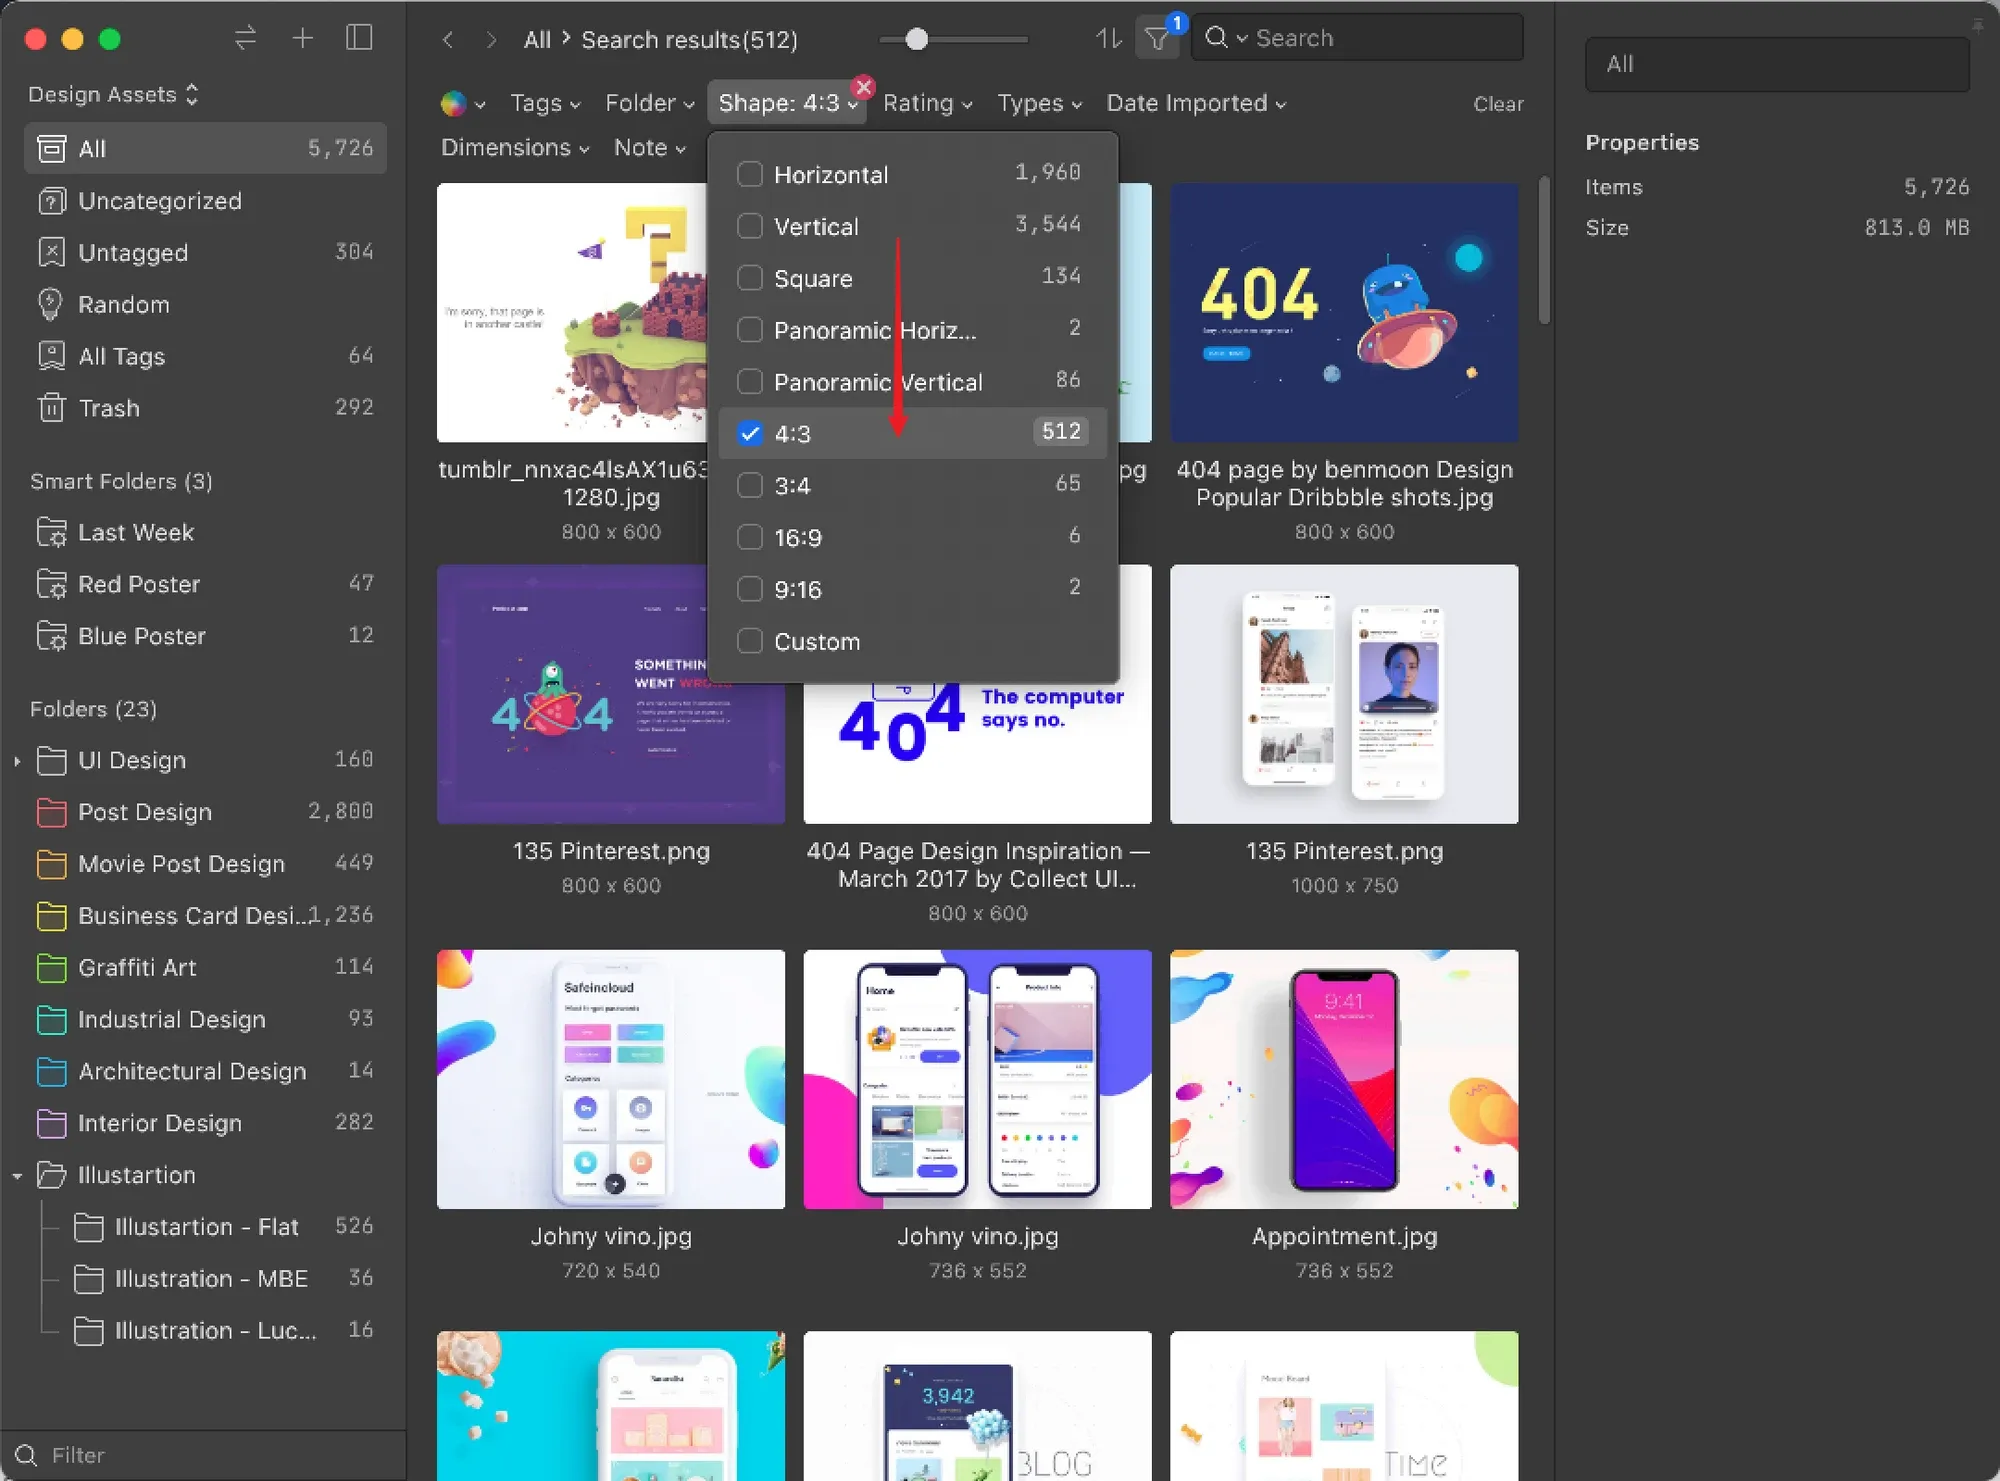The image size is (2000, 1481).
Task: Click the results pane vertical scrollbar
Action: pos(1545,251)
